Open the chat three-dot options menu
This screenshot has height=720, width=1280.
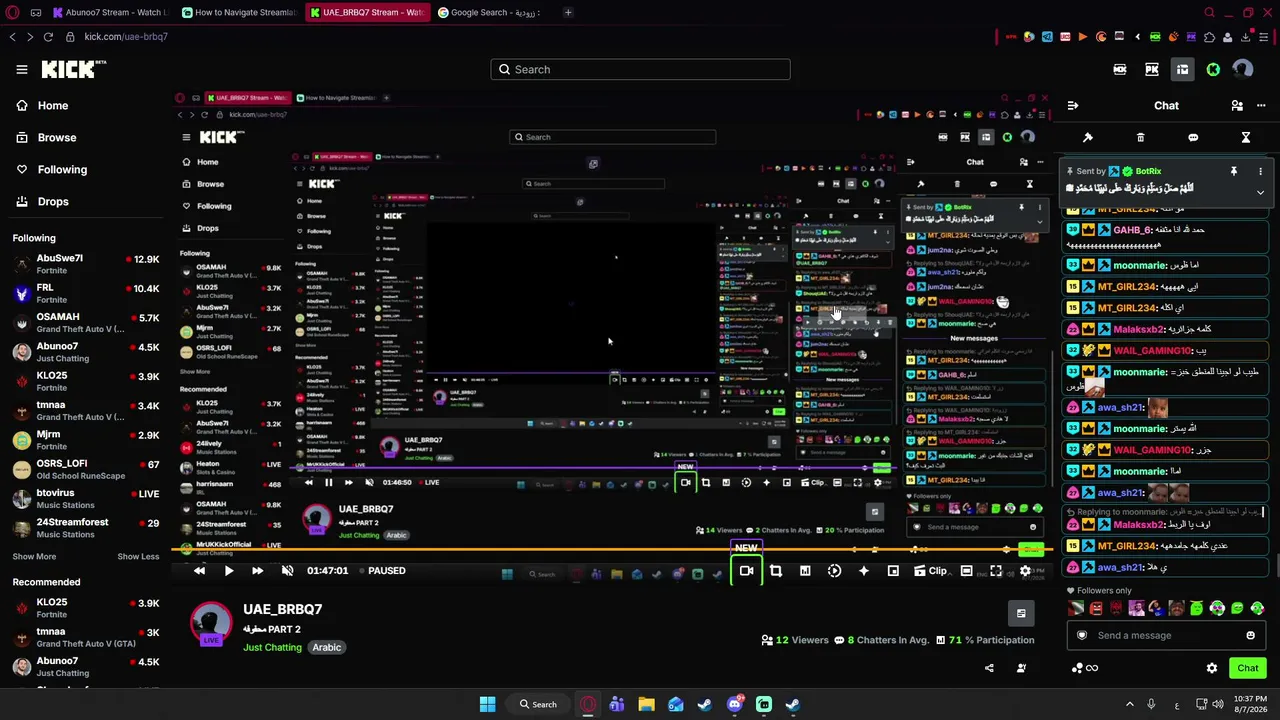coord(1260,105)
